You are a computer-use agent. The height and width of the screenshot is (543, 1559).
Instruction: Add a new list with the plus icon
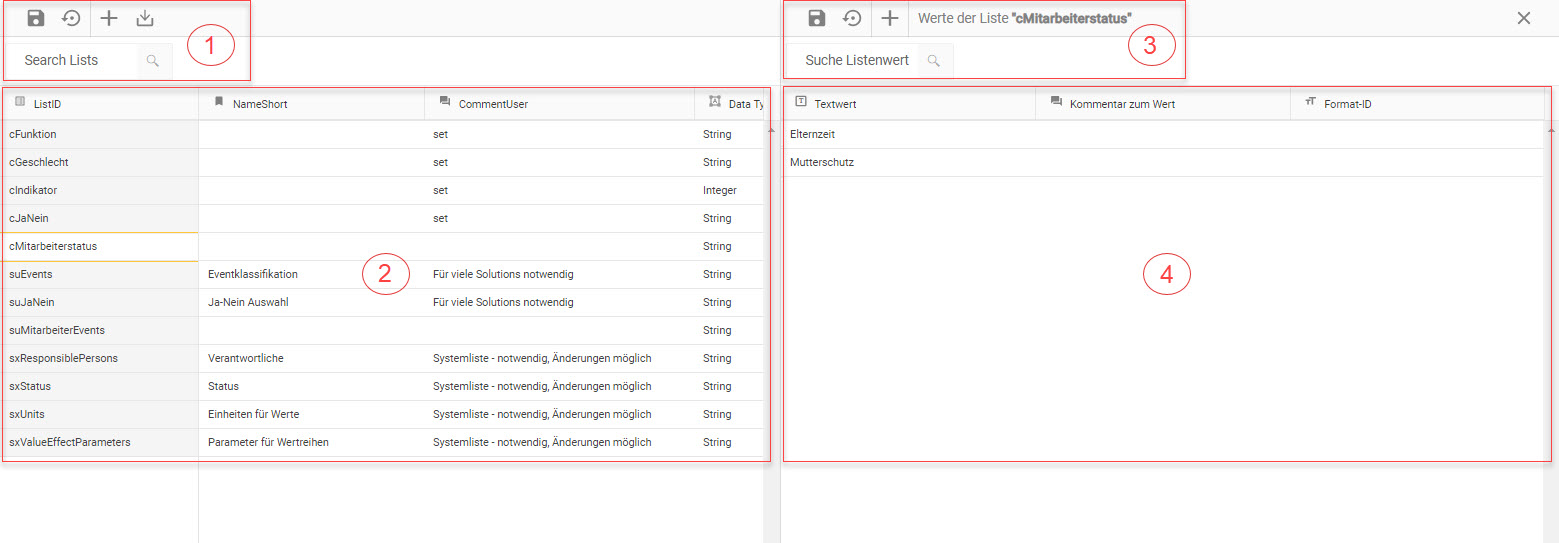click(x=109, y=18)
